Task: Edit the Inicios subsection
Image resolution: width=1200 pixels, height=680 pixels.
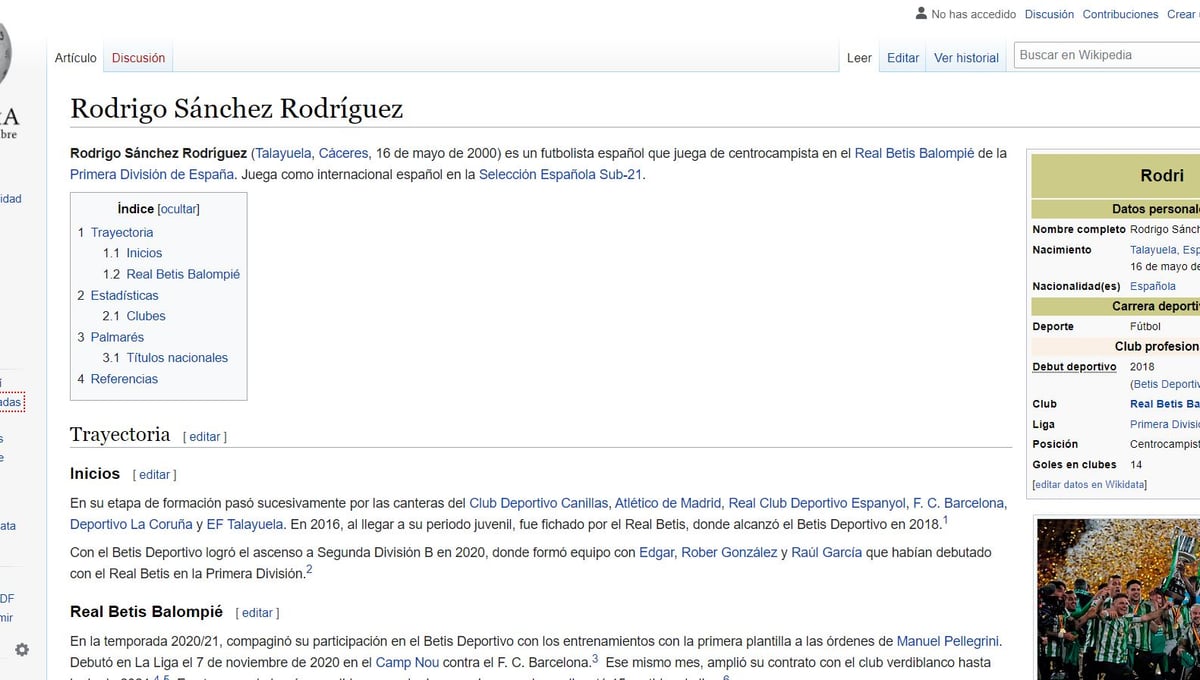Action: (154, 475)
